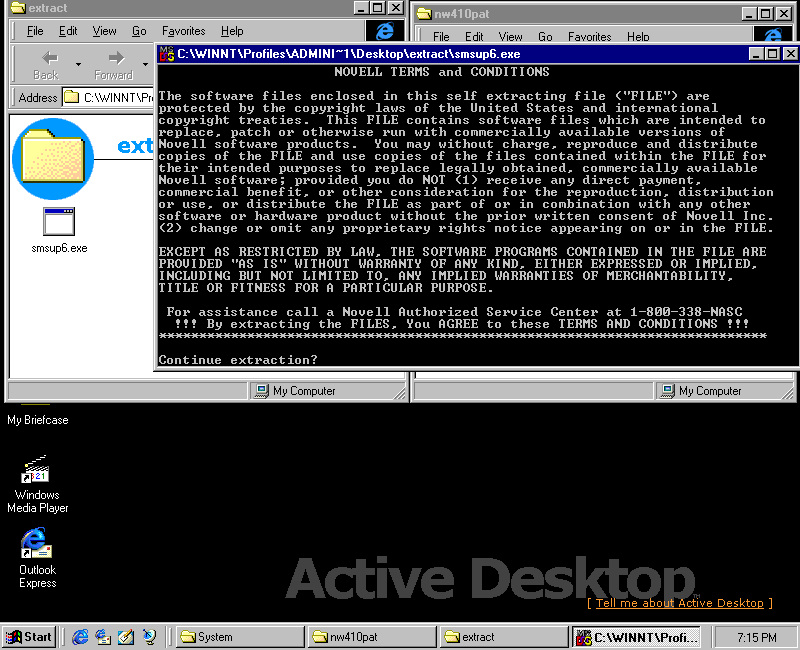Image resolution: width=800 pixels, height=650 pixels.
Task: Expand the Forward history dropdown arrow
Action: [145, 65]
